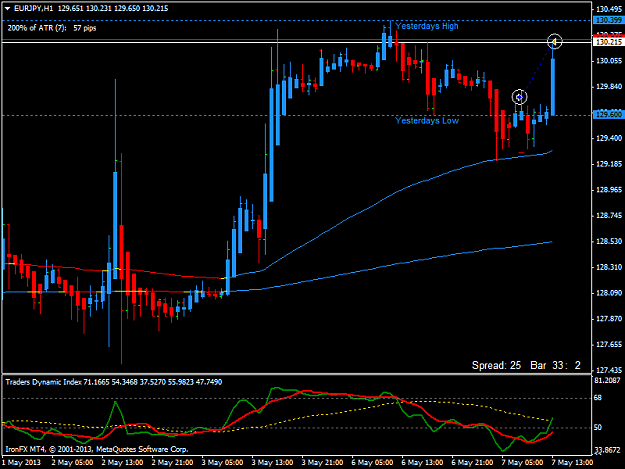
Task: Click the 127.655 price axis value
Action: click(x=609, y=344)
